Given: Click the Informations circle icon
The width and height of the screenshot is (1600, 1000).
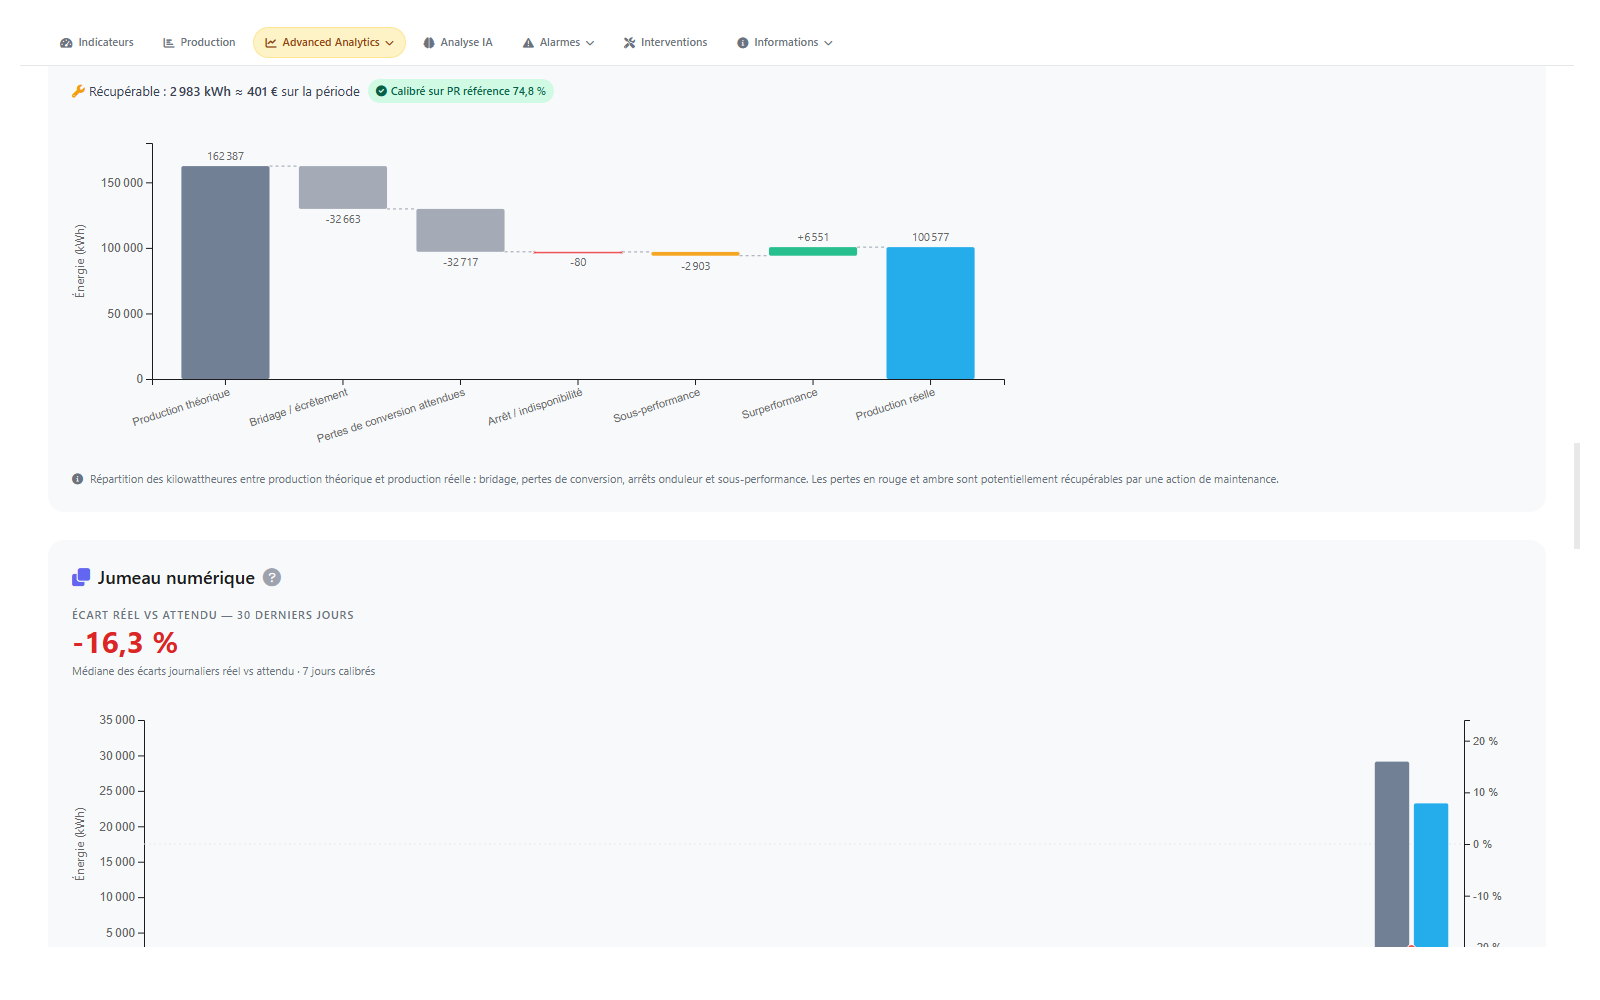Looking at the screenshot, I should click(743, 43).
